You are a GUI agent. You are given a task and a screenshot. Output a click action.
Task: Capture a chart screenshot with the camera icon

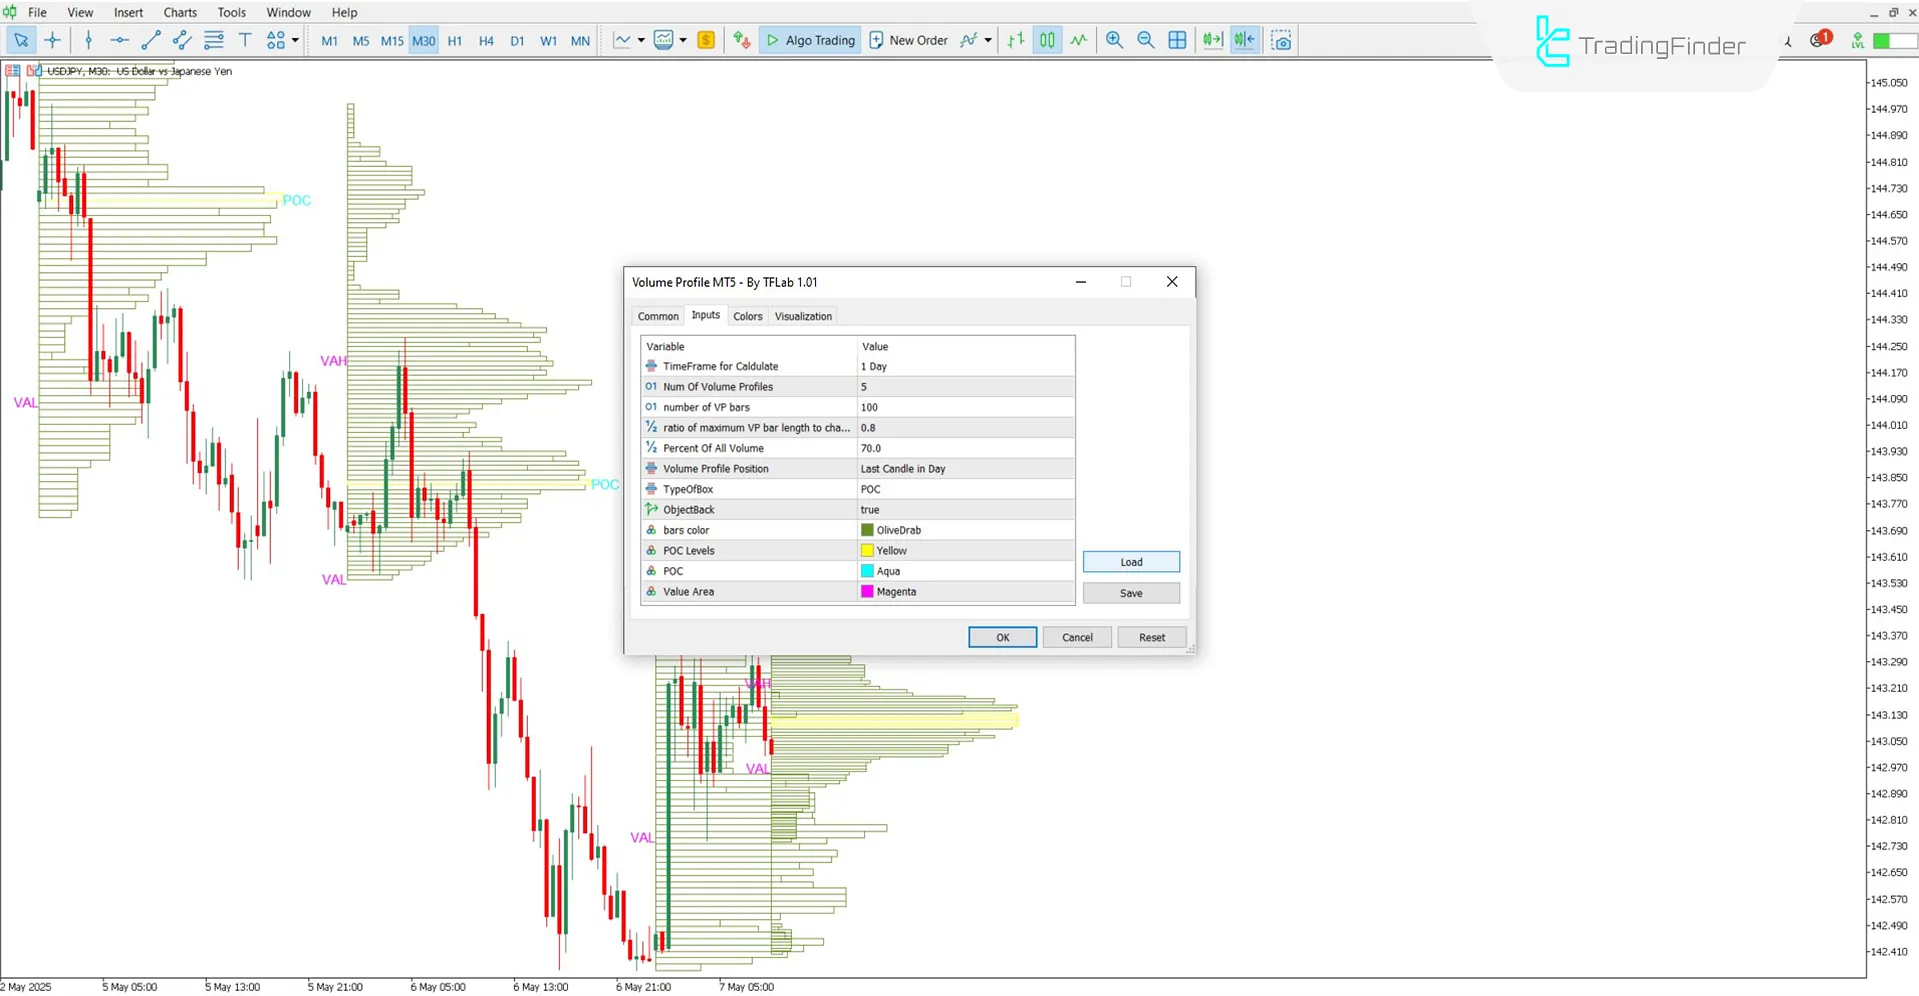1281,40
